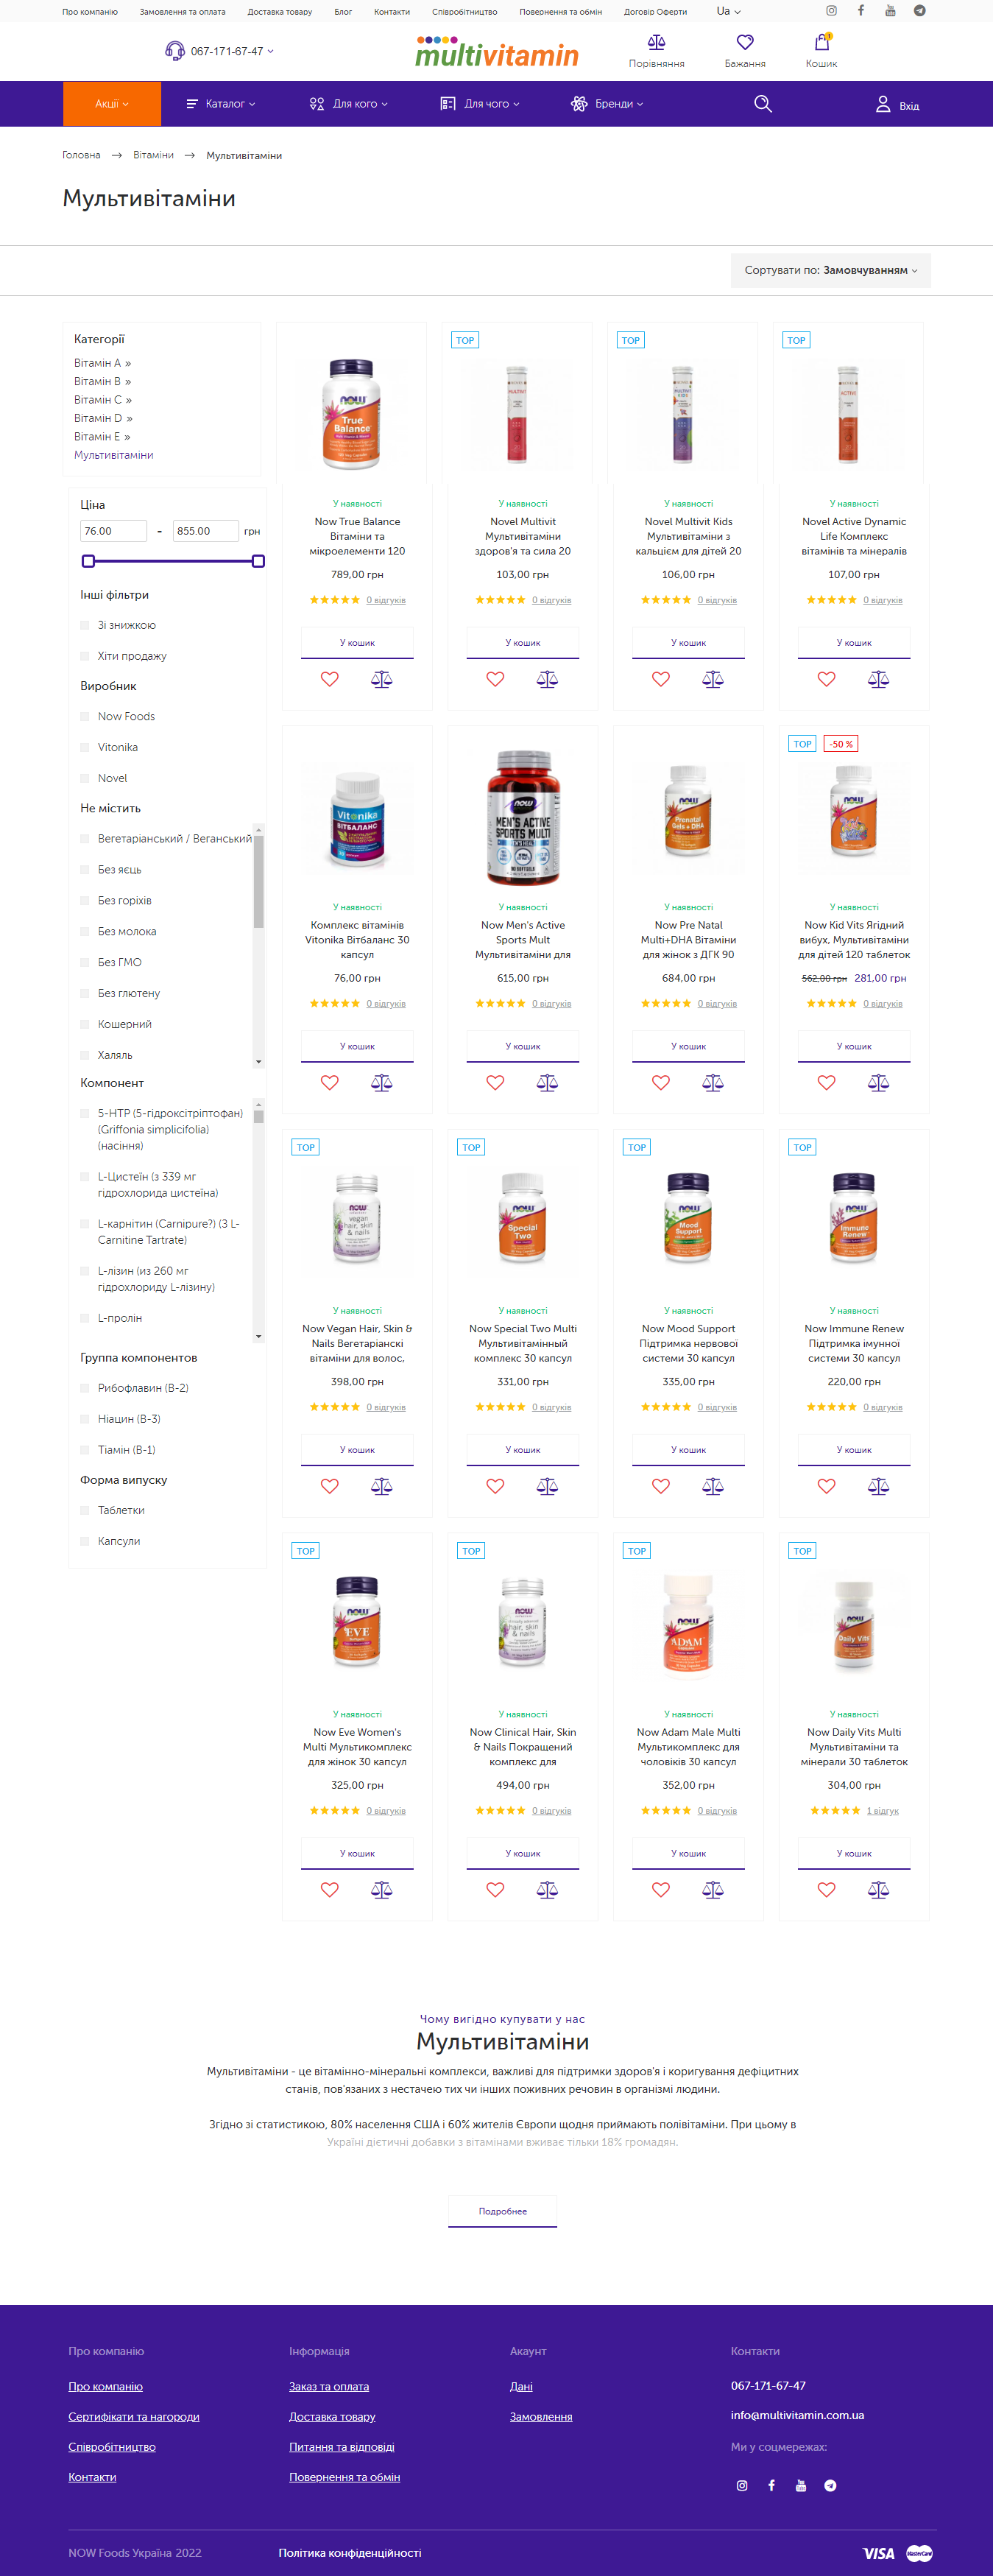993x2576 pixels.
Task: Open the Каталог menu
Action: [x=221, y=104]
